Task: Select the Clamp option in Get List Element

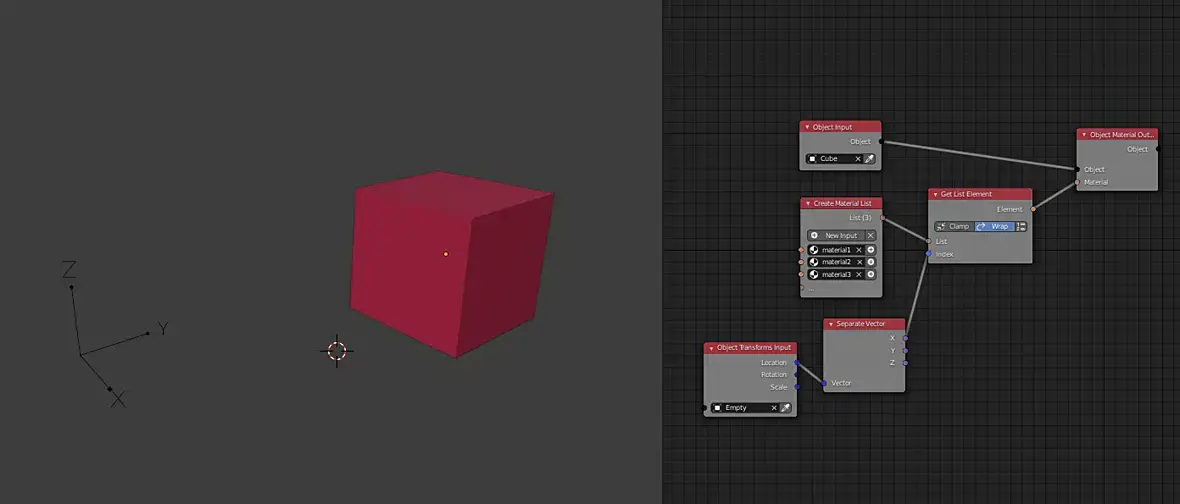Action: click(x=954, y=226)
